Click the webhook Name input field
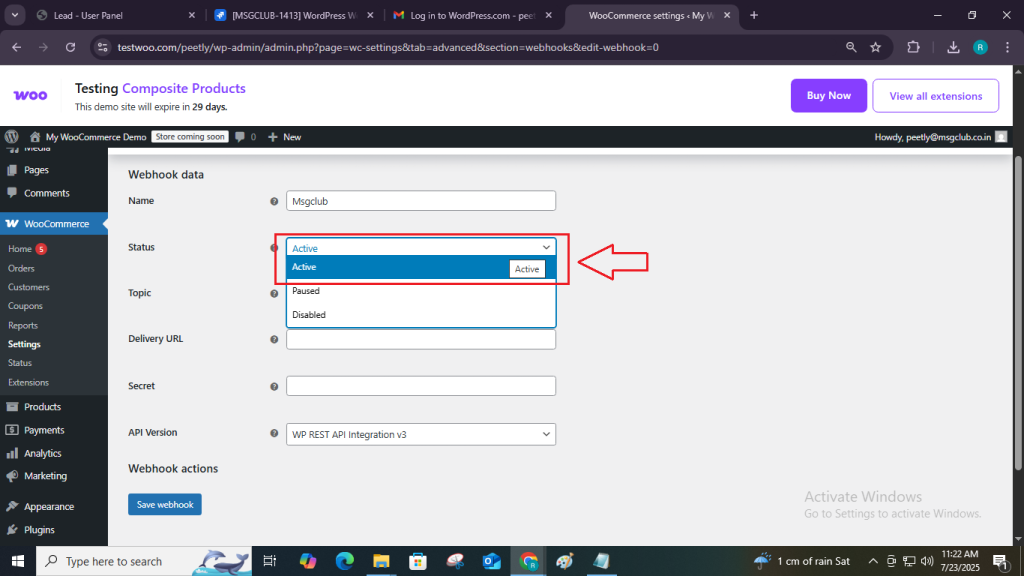 point(421,200)
